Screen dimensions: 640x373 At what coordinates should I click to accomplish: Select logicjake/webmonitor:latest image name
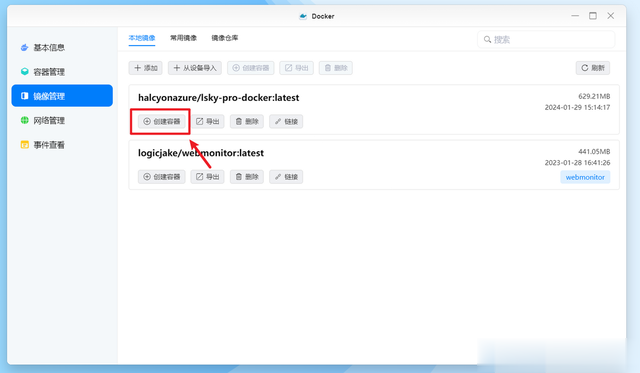point(201,153)
